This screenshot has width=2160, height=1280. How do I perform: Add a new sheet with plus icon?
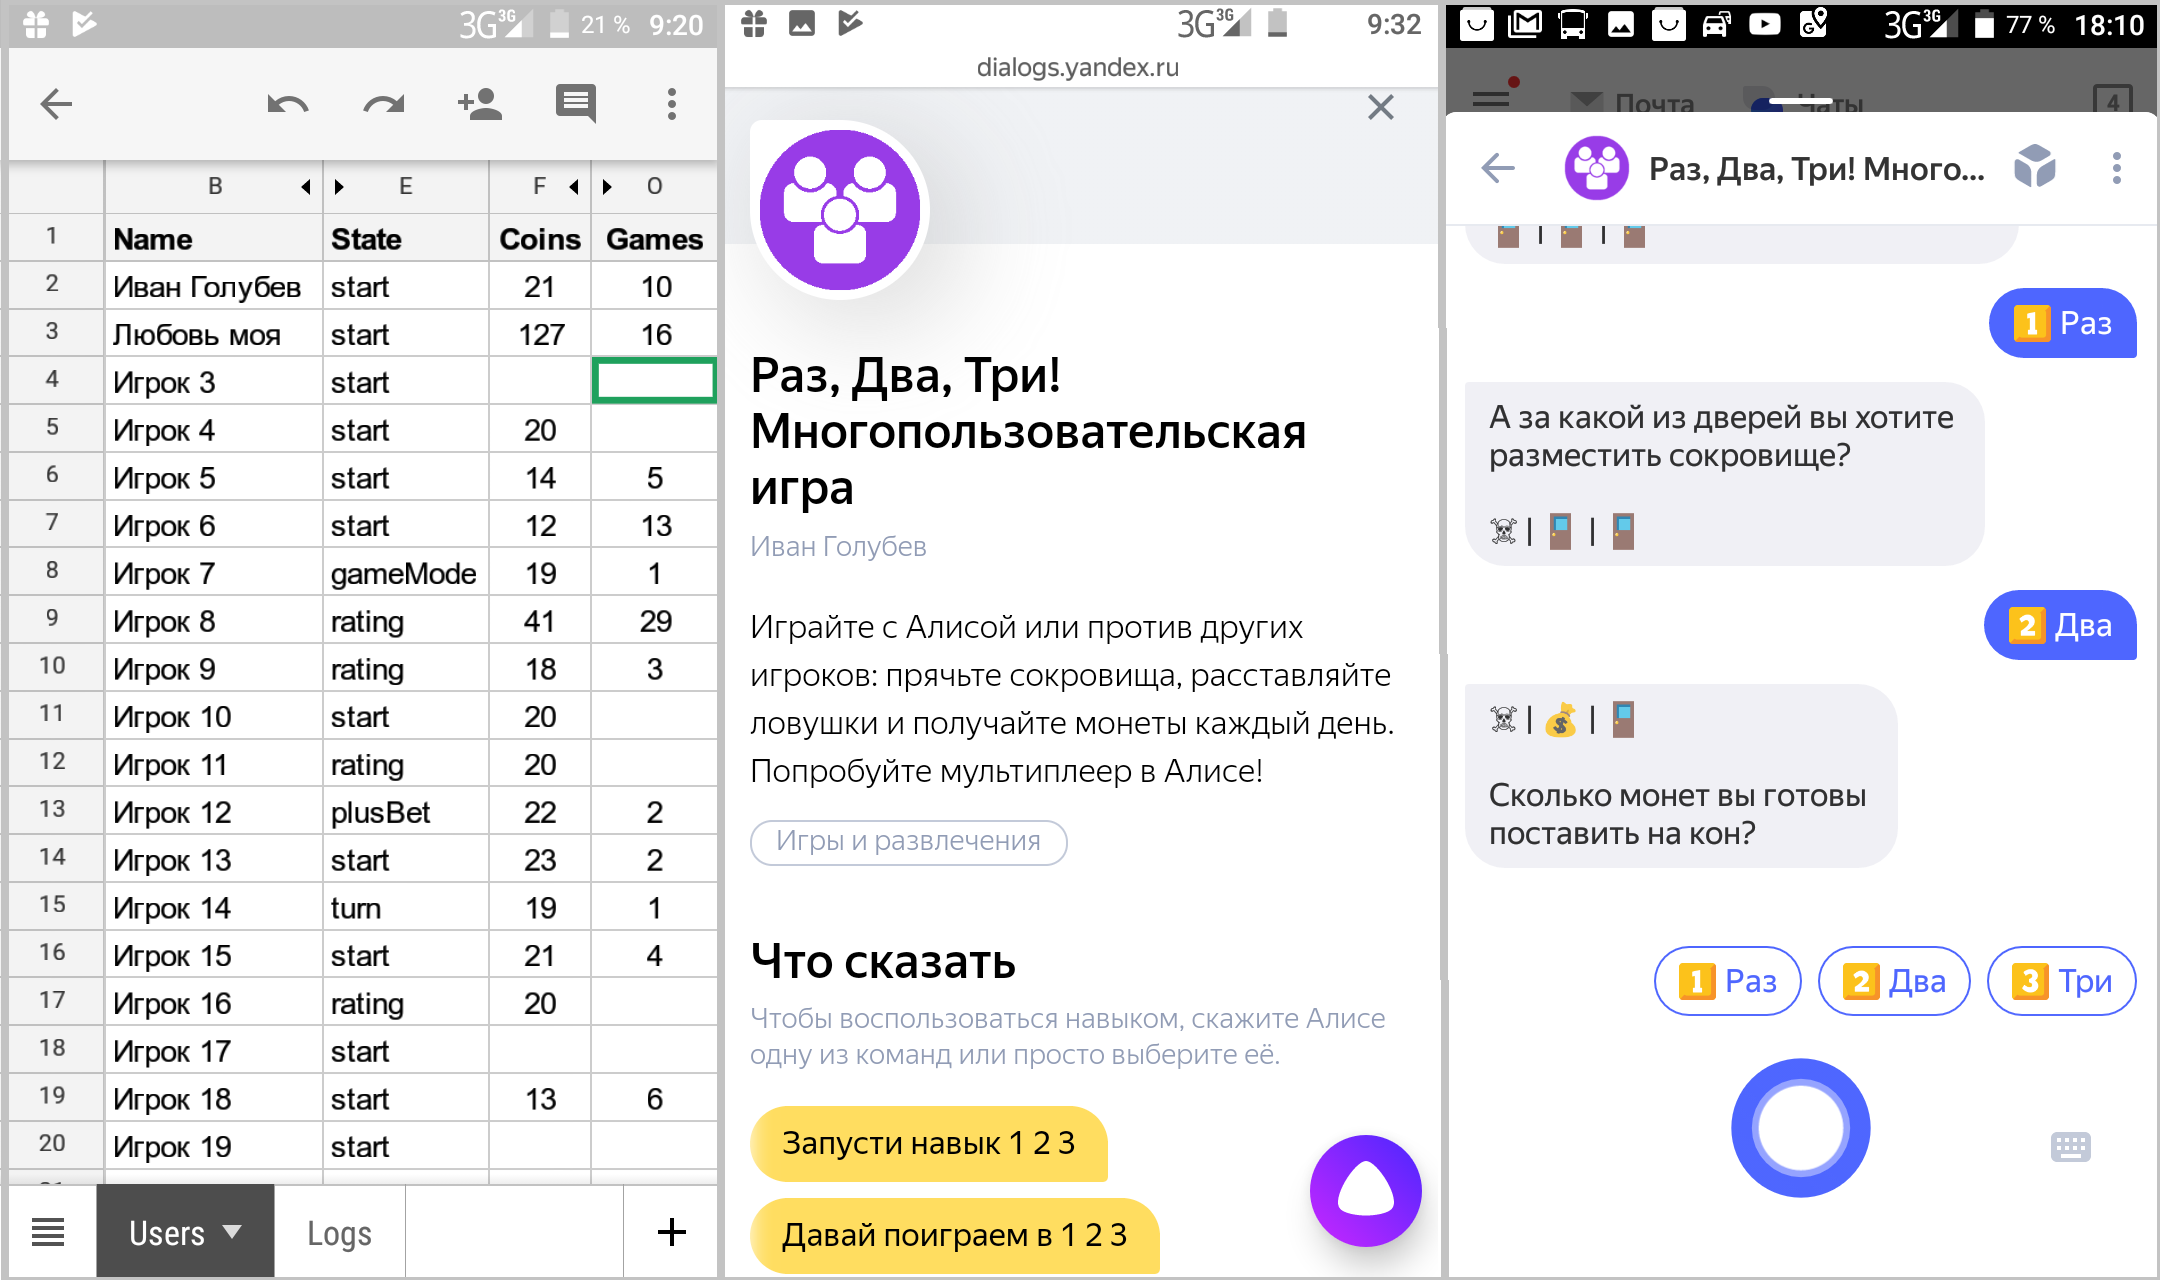pyautogui.click(x=672, y=1232)
